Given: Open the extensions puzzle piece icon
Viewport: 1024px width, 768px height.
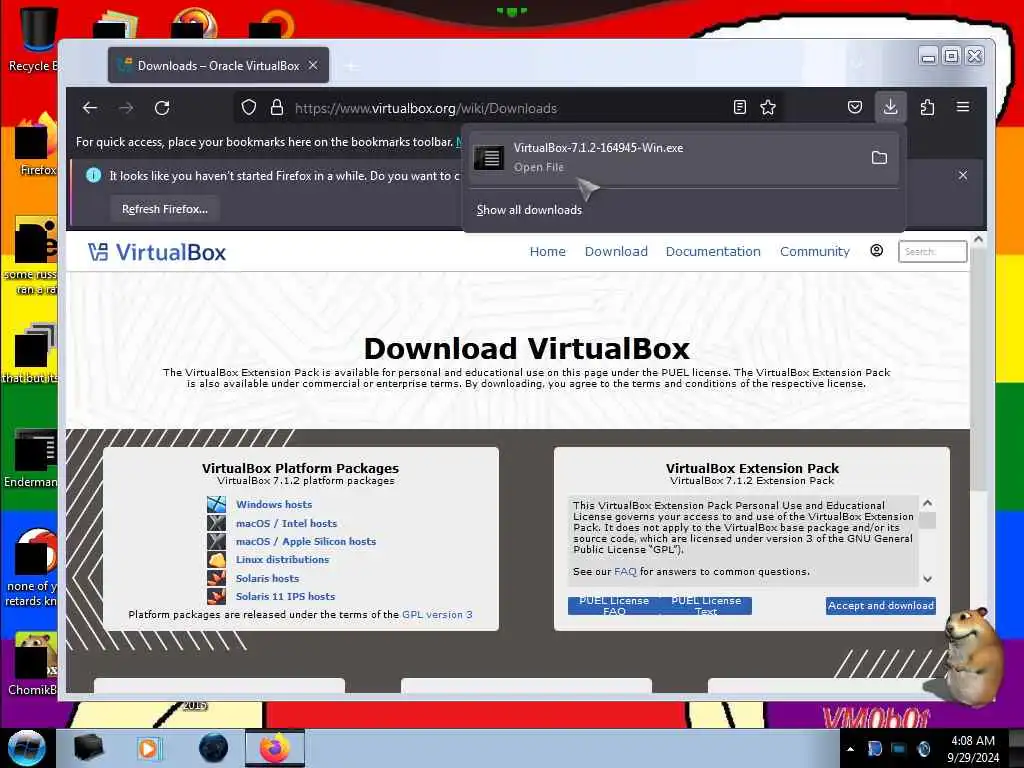Looking at the screenshot, I should click(x=927, y=107).
